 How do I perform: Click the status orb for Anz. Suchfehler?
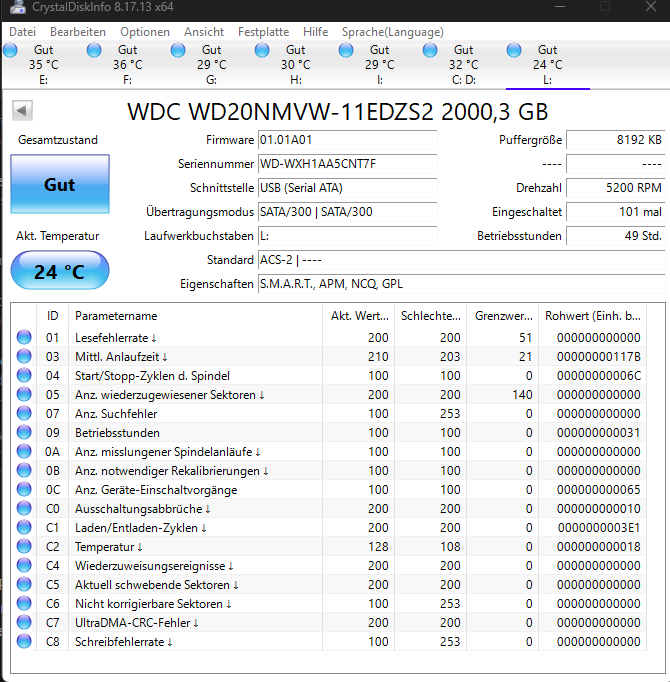24,413
